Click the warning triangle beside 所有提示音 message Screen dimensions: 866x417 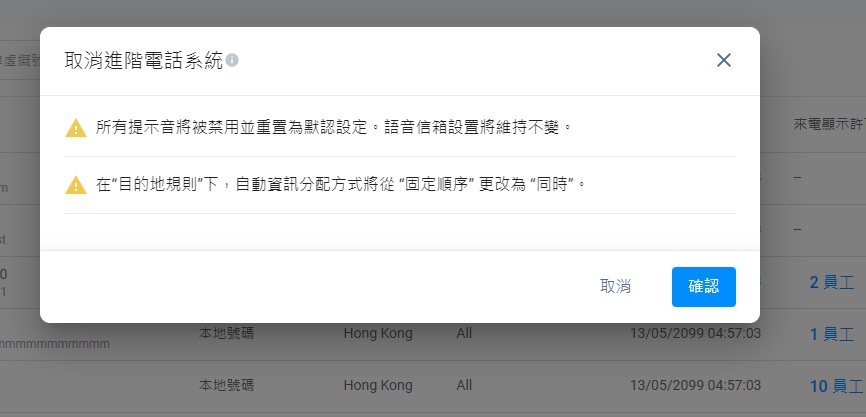point(76,128)
